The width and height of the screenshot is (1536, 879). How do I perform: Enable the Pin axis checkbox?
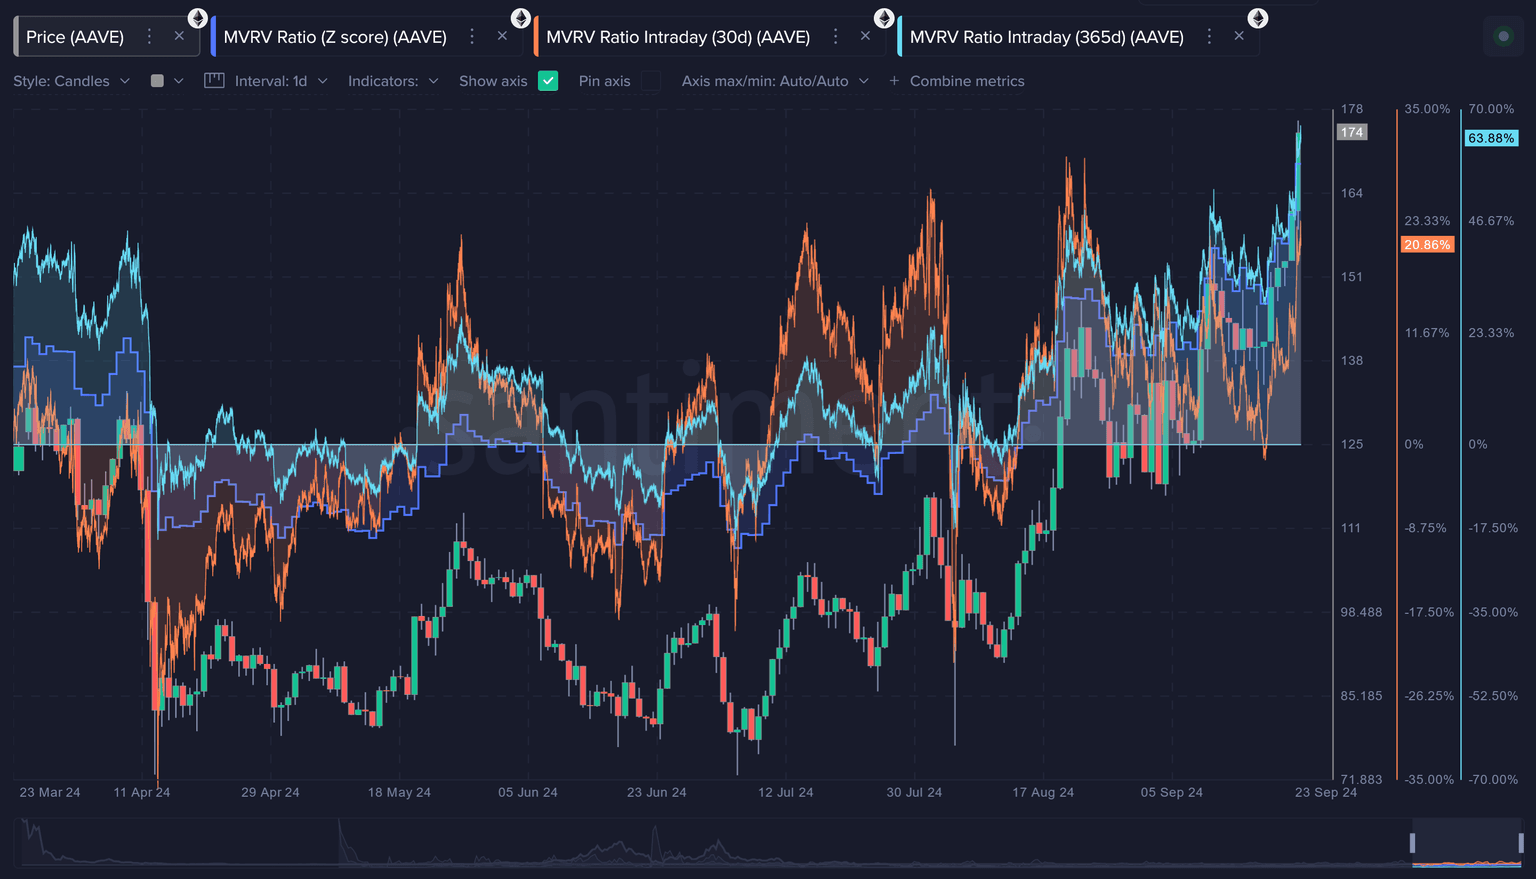tap(651, 81)
